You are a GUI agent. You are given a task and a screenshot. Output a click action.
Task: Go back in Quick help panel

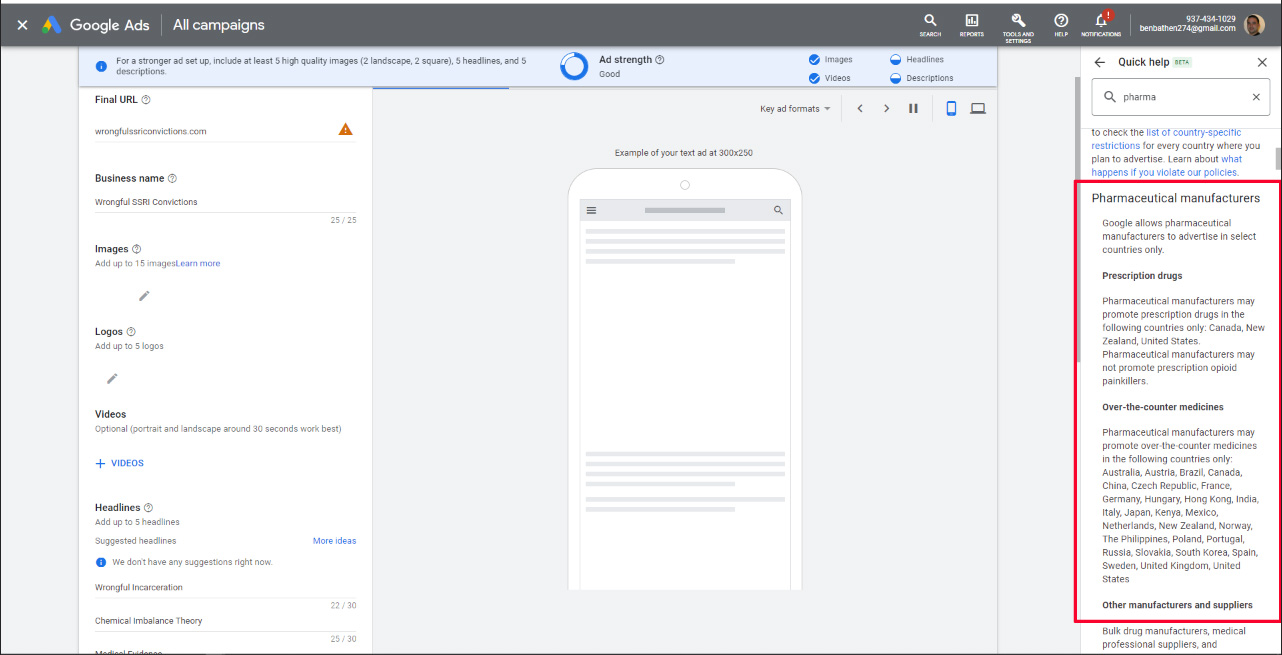1100,62
